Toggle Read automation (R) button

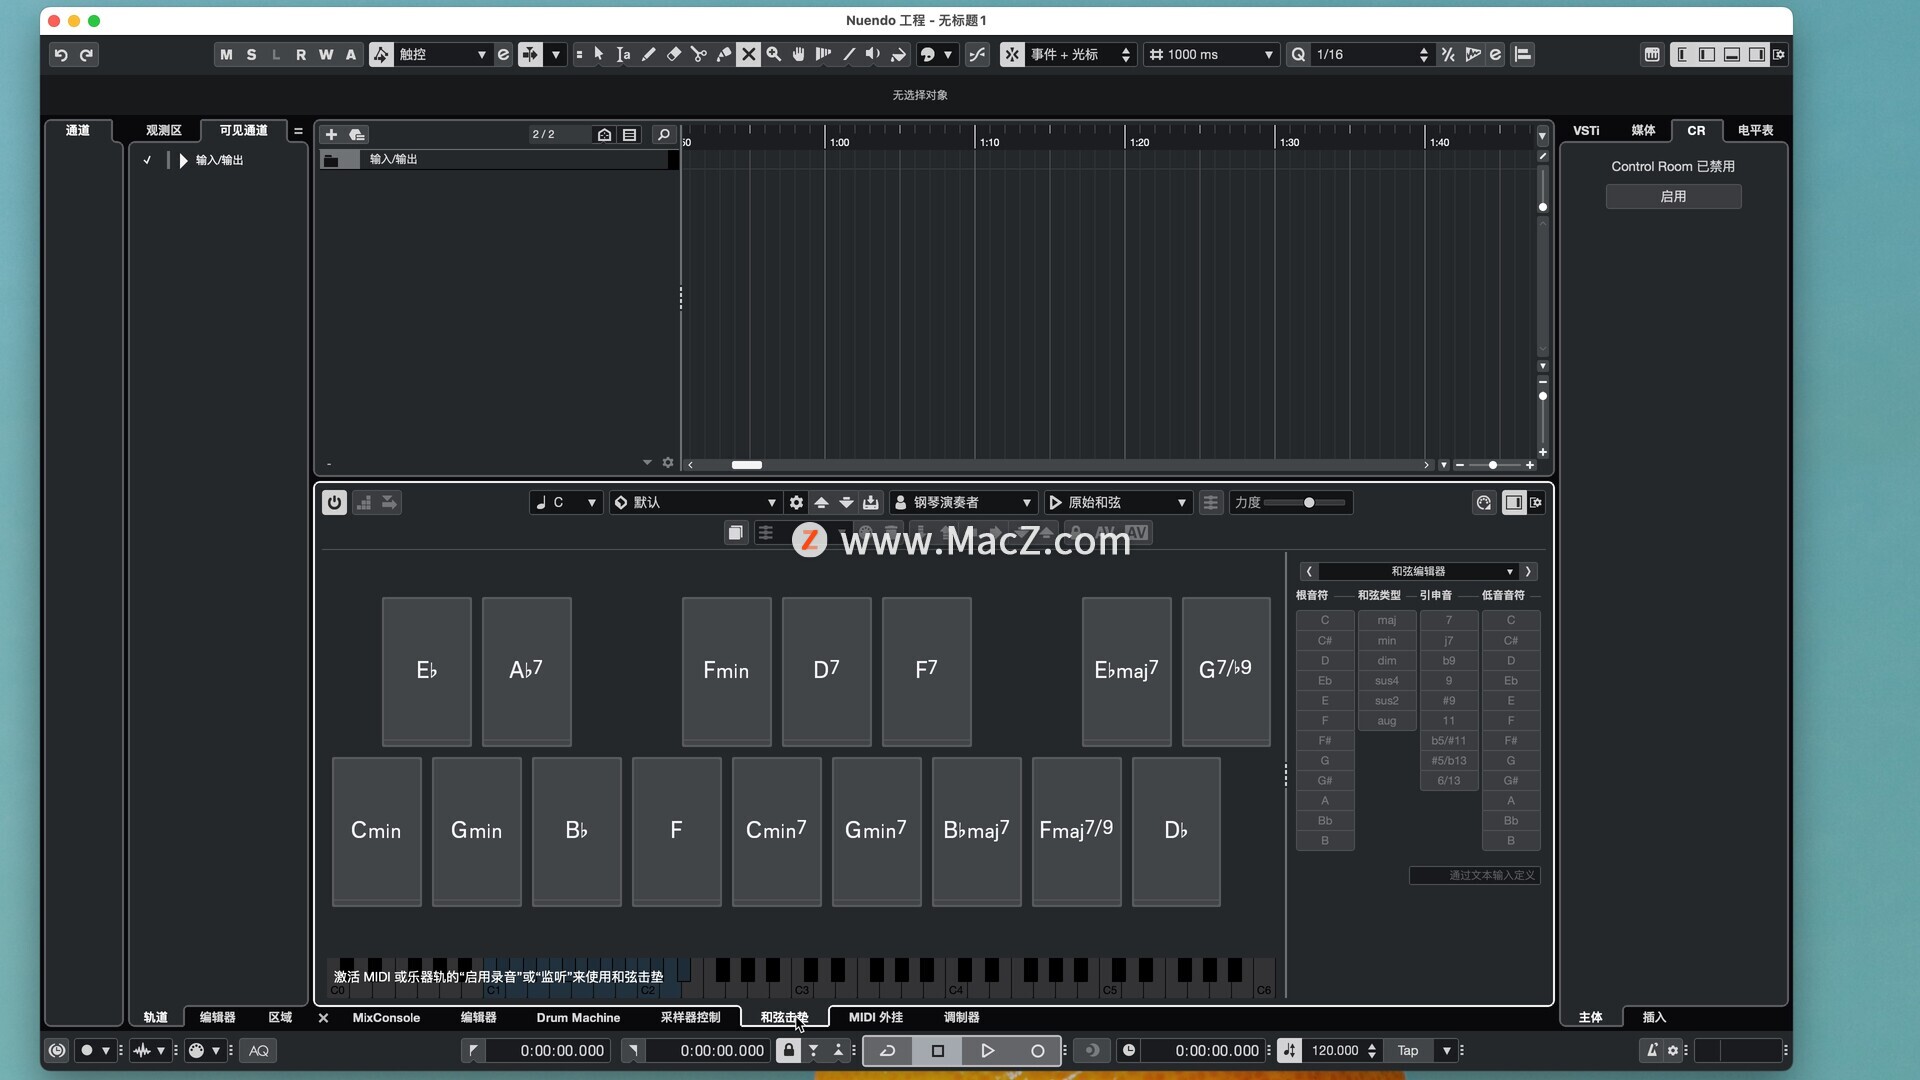pos(301,54)
